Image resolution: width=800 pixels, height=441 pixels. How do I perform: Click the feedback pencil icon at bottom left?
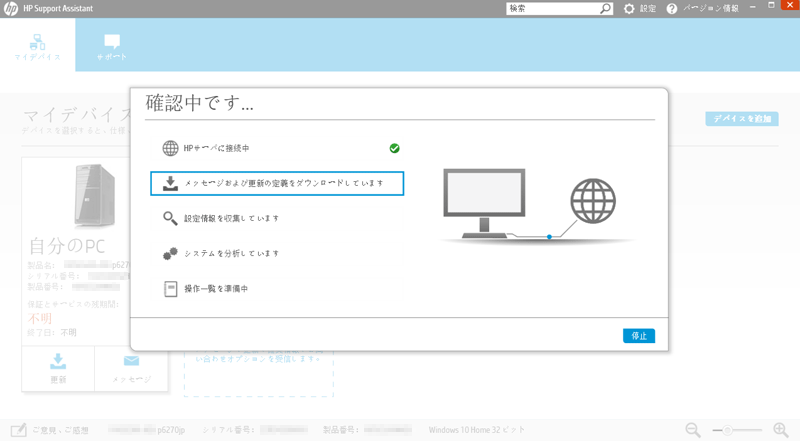(17, 430)
